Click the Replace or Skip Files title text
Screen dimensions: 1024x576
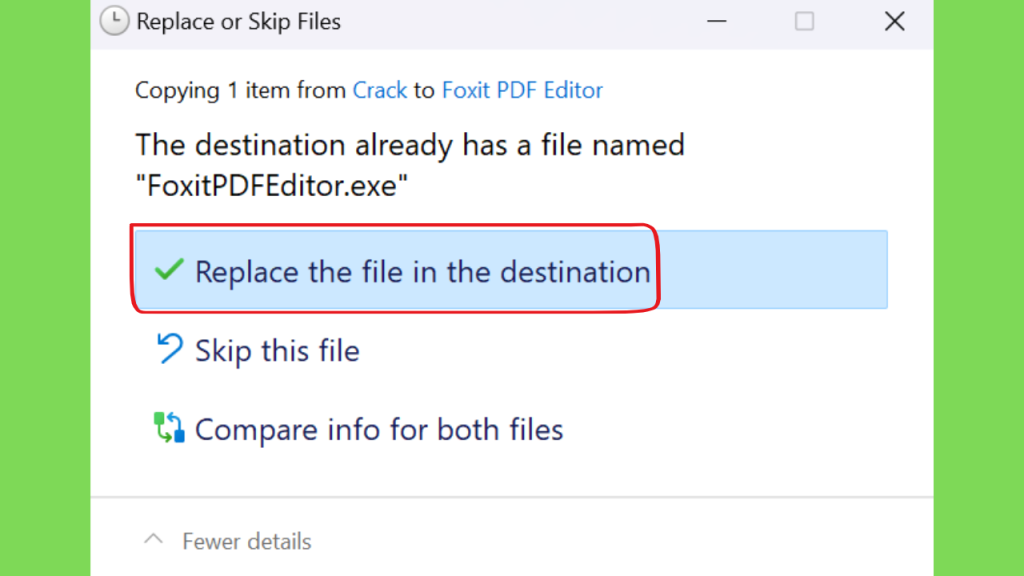238,22
